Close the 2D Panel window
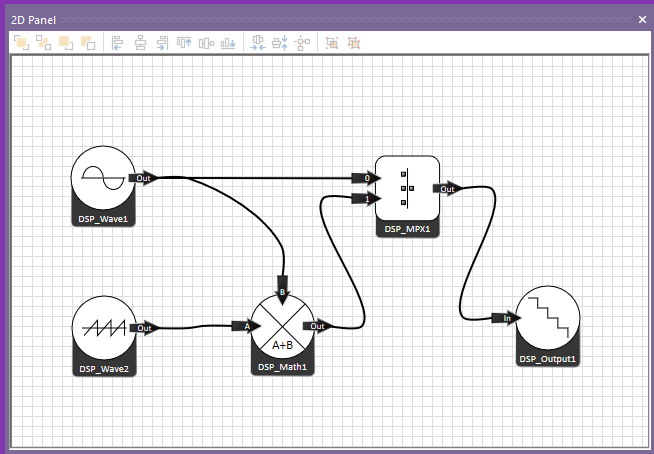This screenshot has width=654, height=454. tap(642, 19)
